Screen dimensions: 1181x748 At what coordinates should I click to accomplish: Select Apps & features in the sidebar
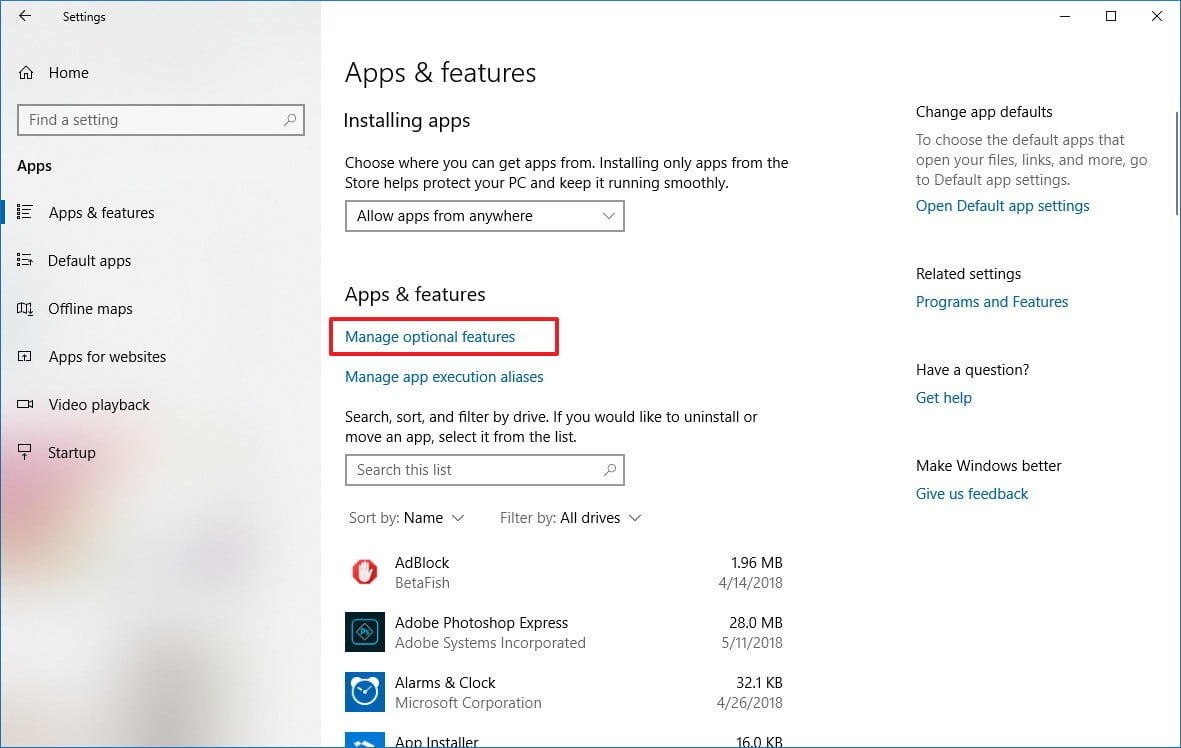(101, 213)
